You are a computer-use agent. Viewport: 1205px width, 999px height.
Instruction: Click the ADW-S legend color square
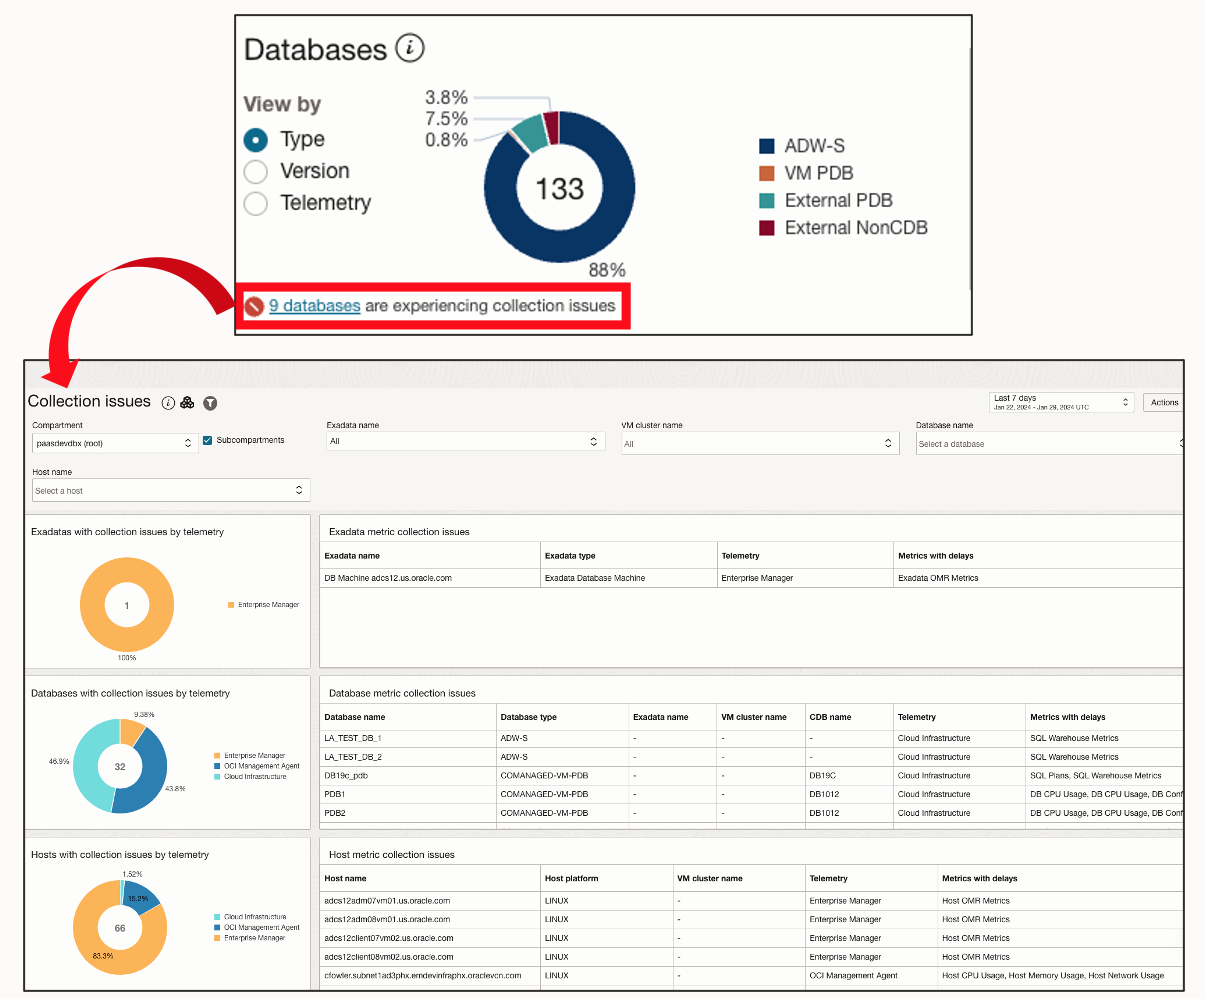pos(767,146)
